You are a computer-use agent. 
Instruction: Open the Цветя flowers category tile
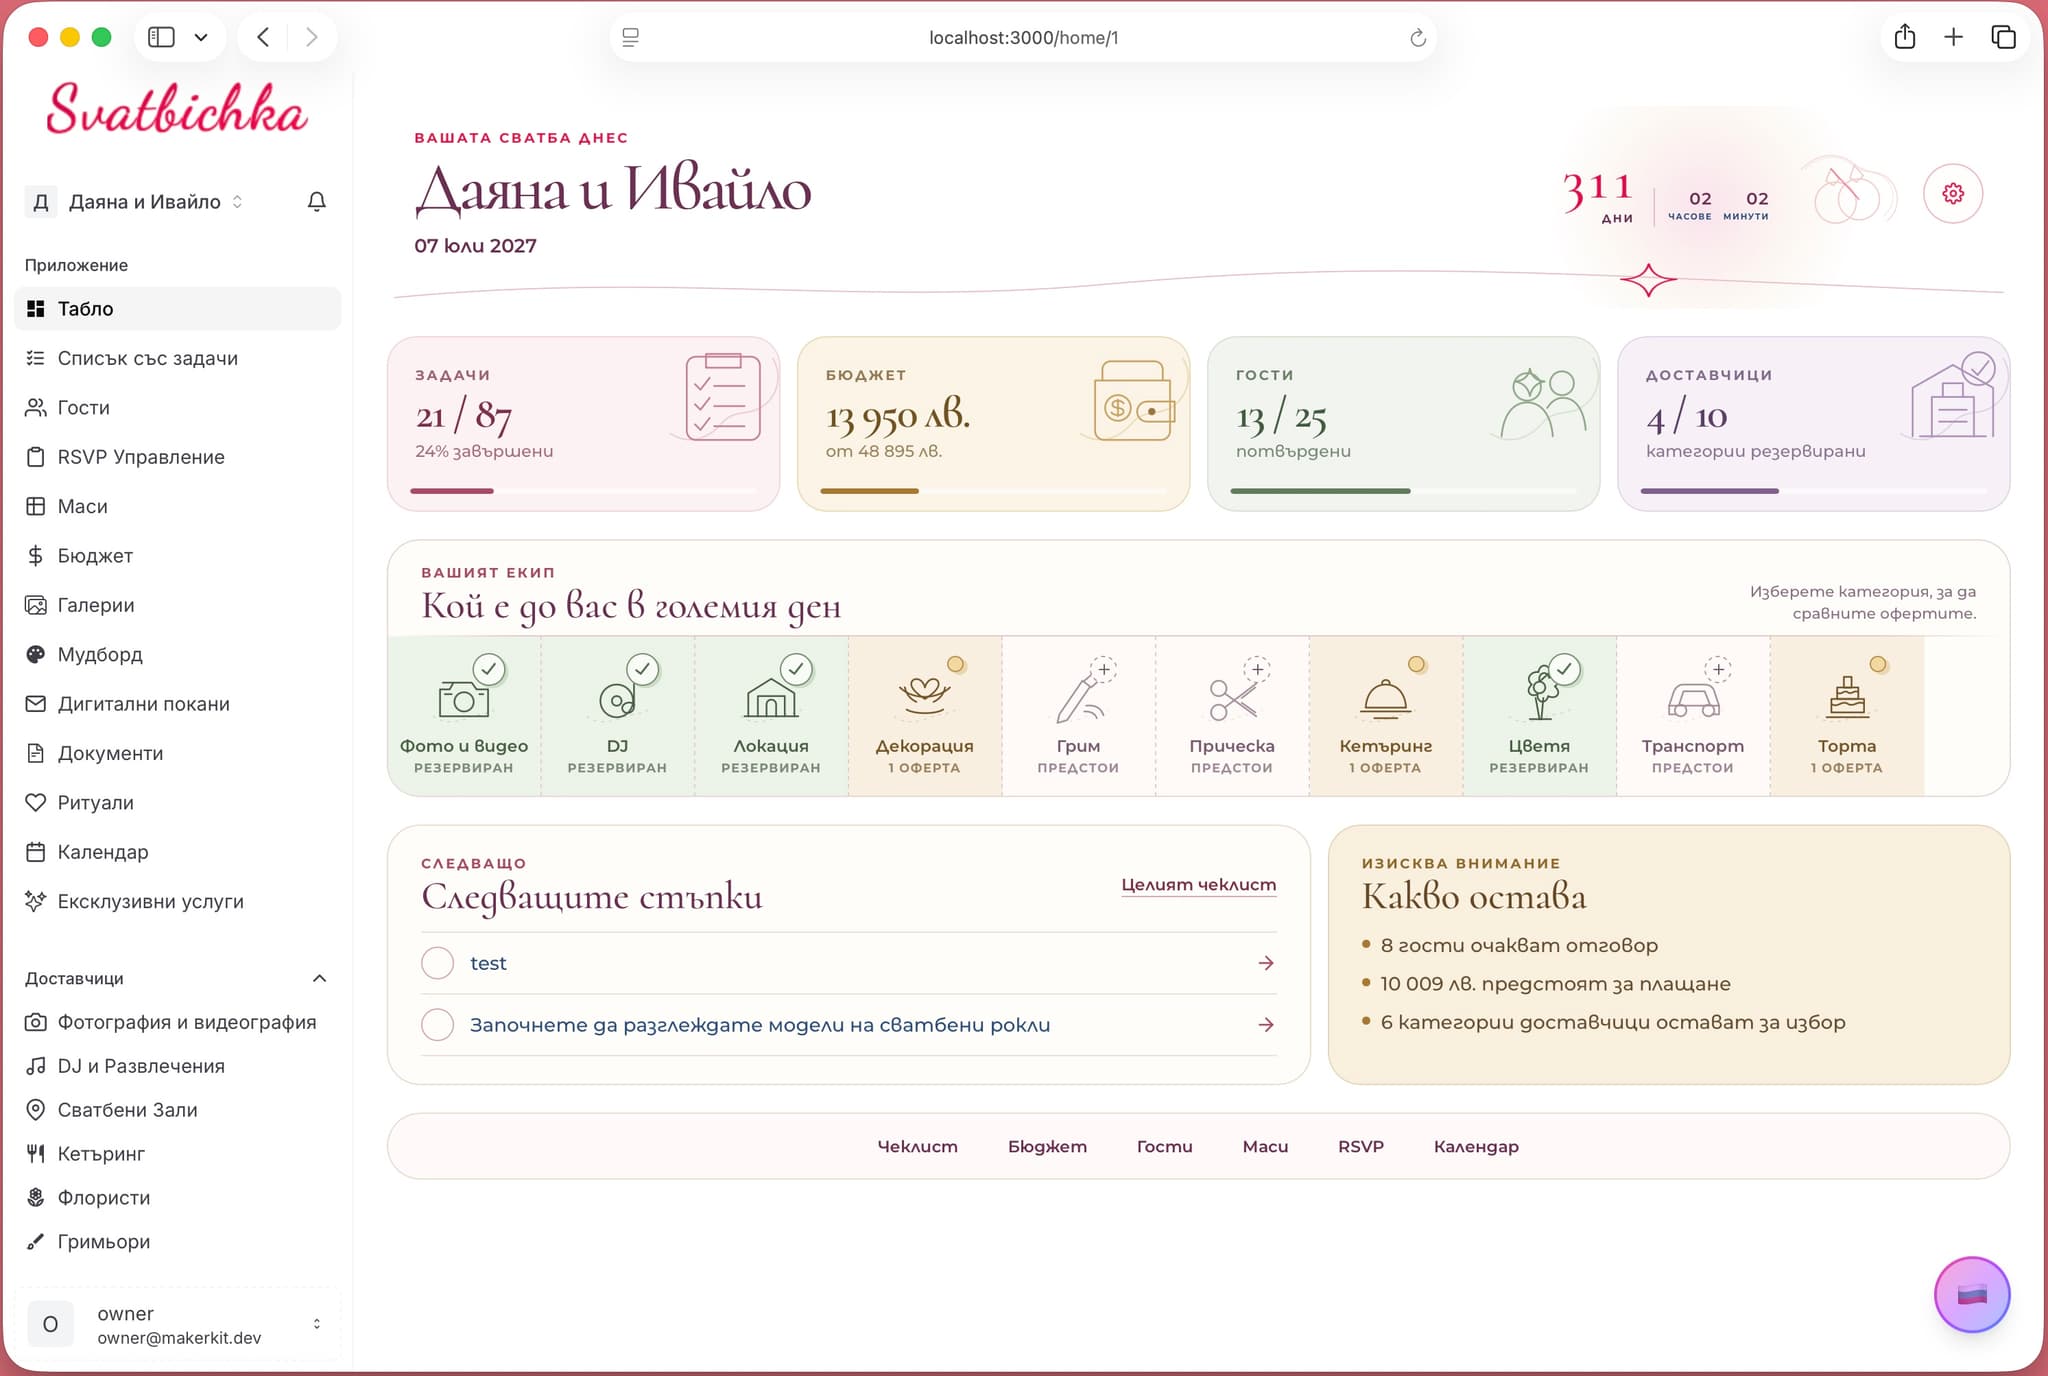point(1539,716)
